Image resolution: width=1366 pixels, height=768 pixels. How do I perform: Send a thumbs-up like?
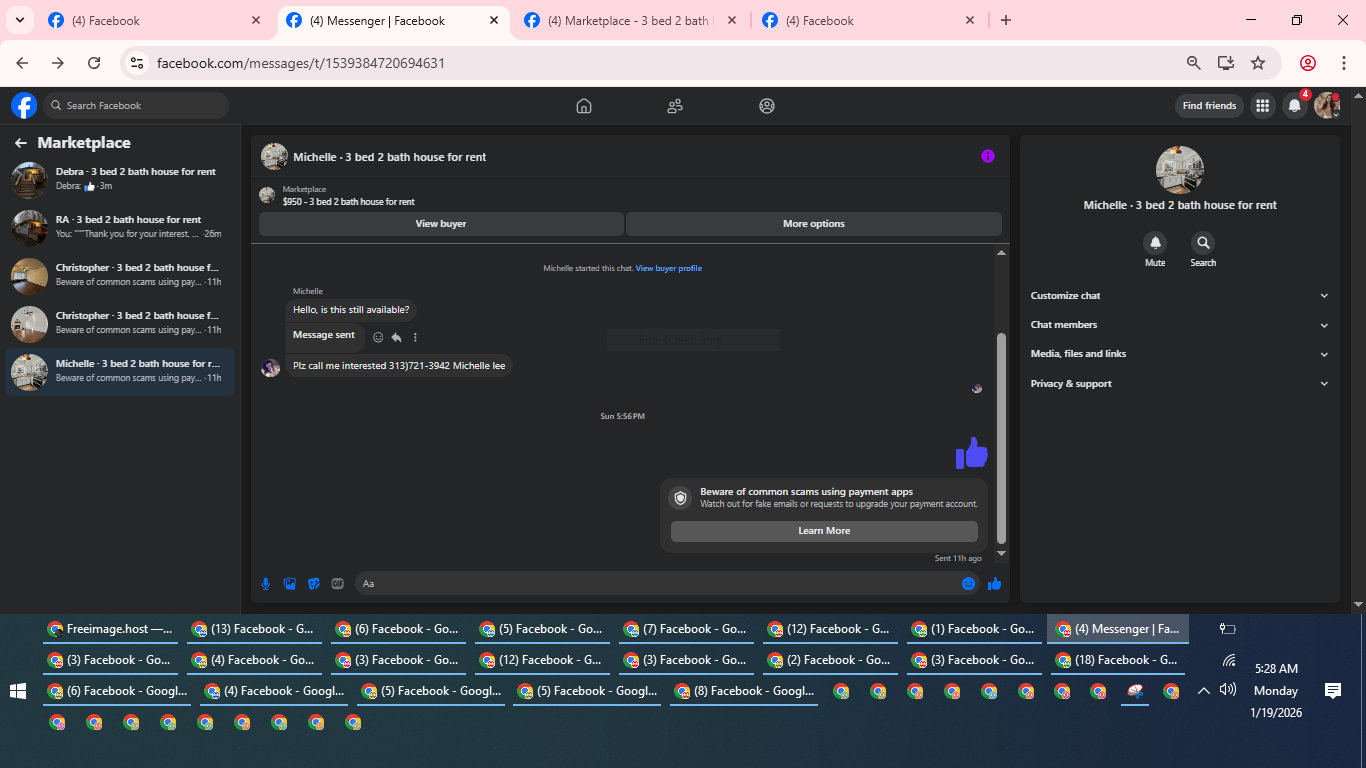[x=994, y=584]
